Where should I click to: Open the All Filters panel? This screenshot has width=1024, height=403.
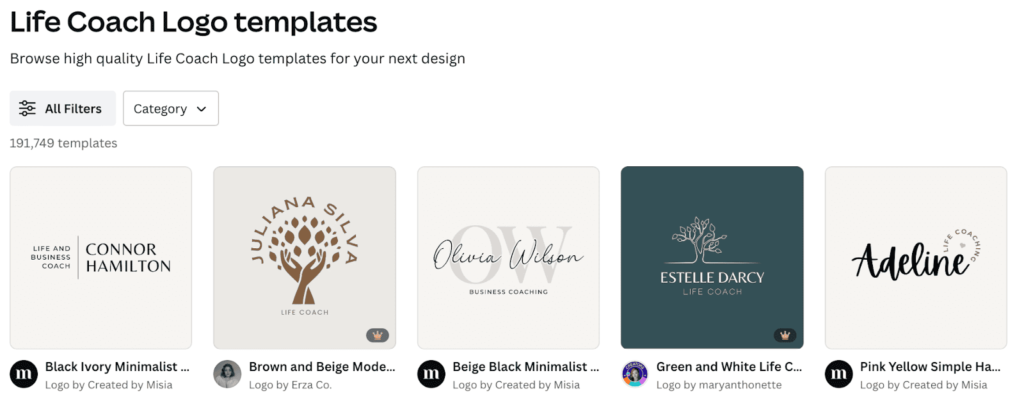click(63, 108)
